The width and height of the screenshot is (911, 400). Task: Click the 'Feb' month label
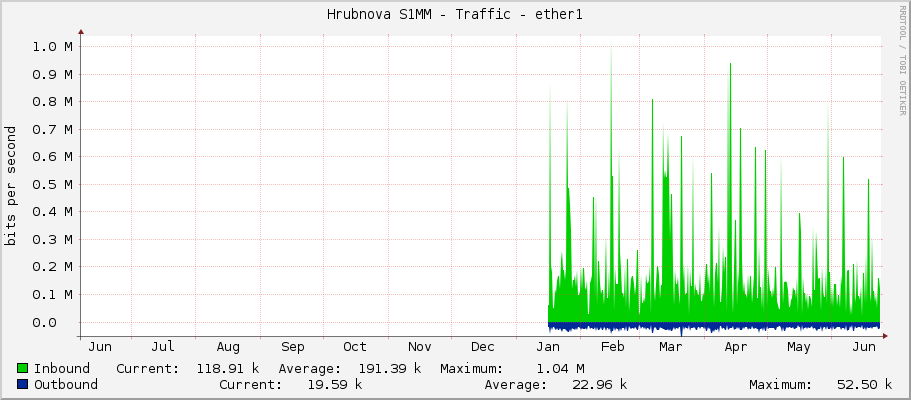coord(612,347)
